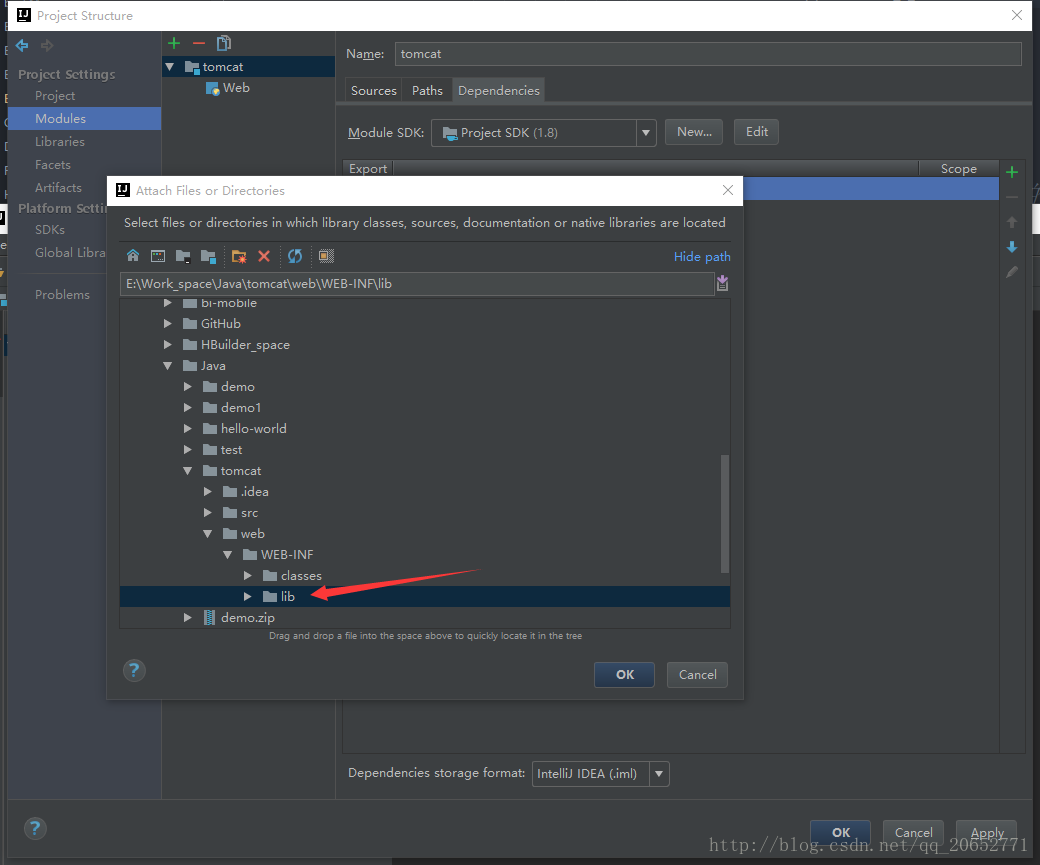Open help in Attach Files dialog

coord(134,671)
